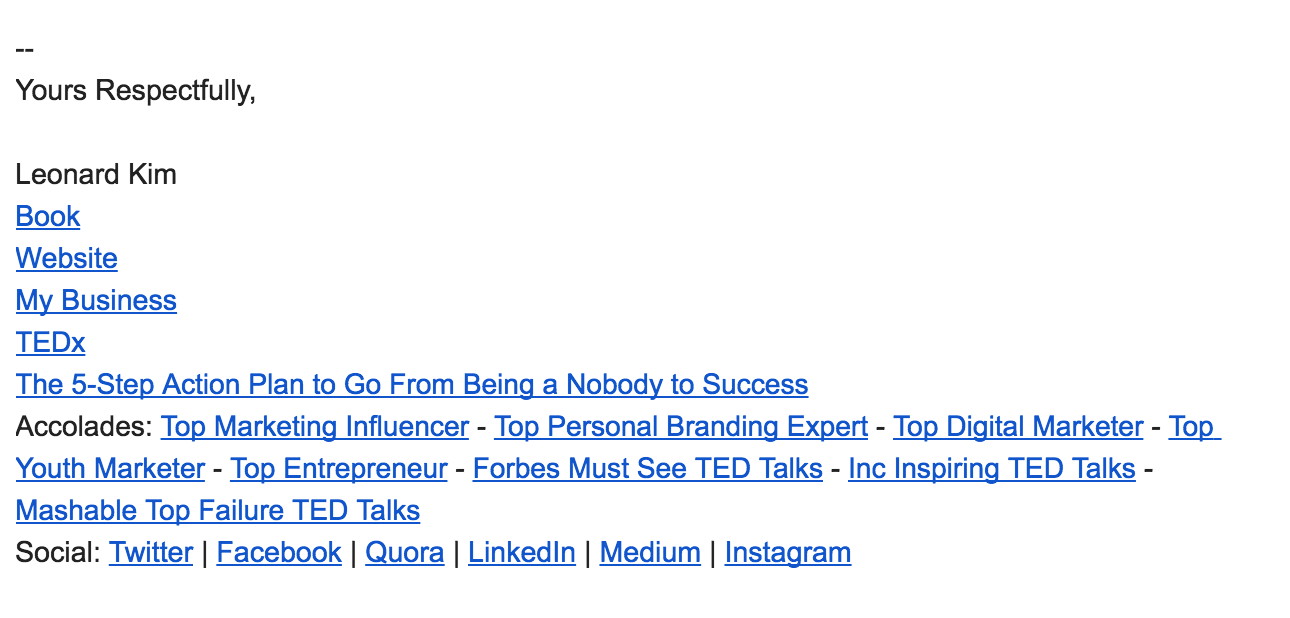Visit the My Business link
The height and width of the screenshot is (618, 1290).
(96, 301)
